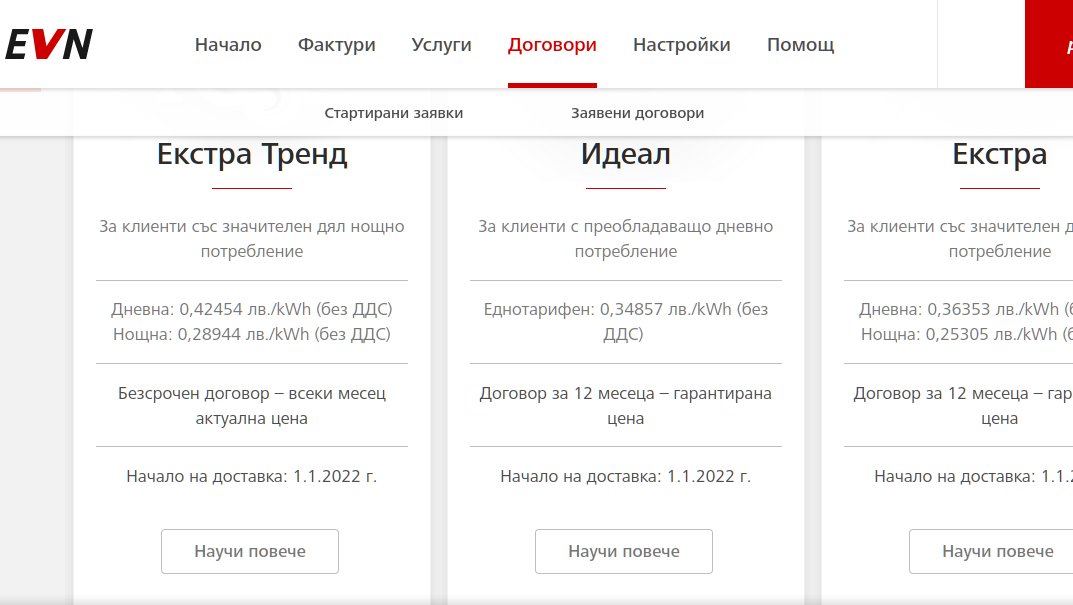Select the Екстра plan heading
Viewport: 1073px width, 605px height.
tap(1000, 154)
